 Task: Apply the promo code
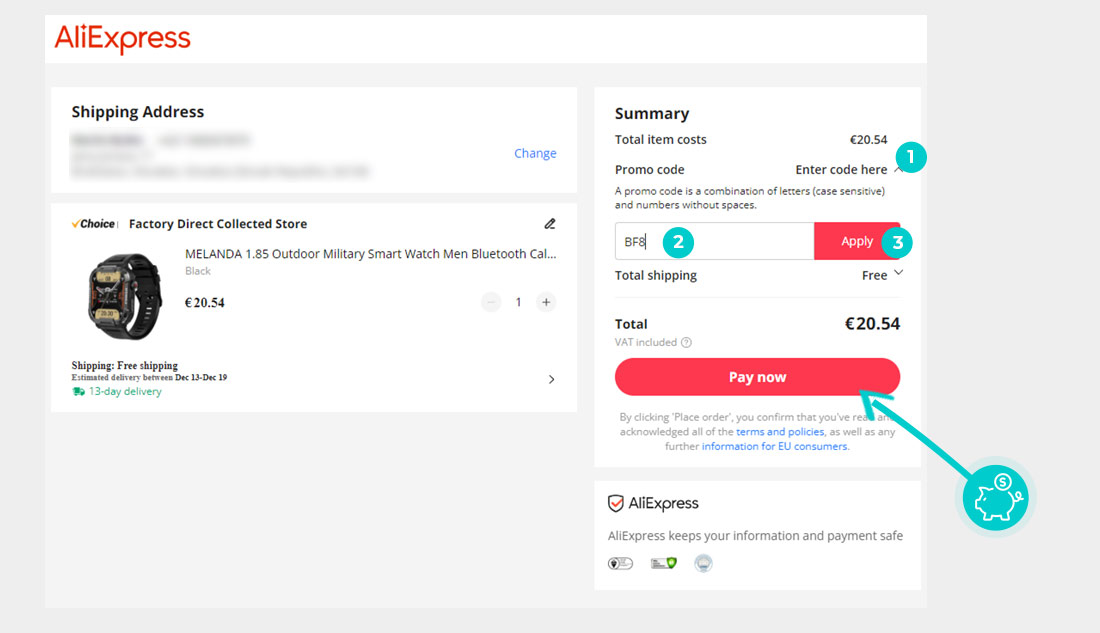(857, 241)
